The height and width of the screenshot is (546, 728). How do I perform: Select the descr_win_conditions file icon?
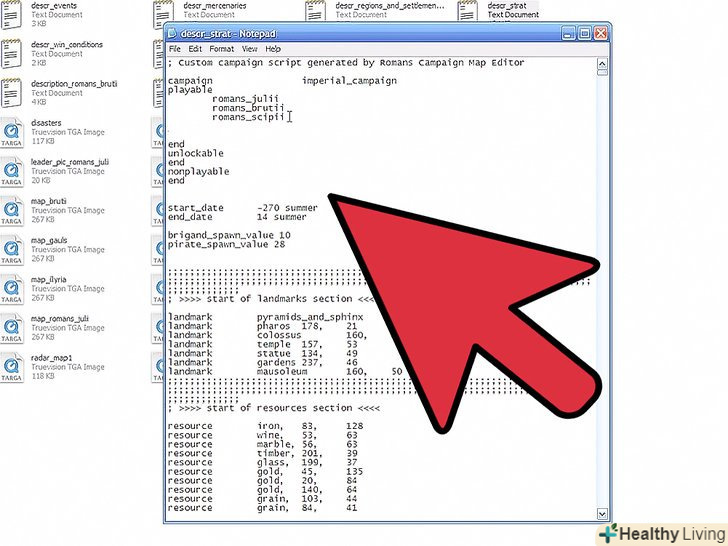tap(11, 54)
